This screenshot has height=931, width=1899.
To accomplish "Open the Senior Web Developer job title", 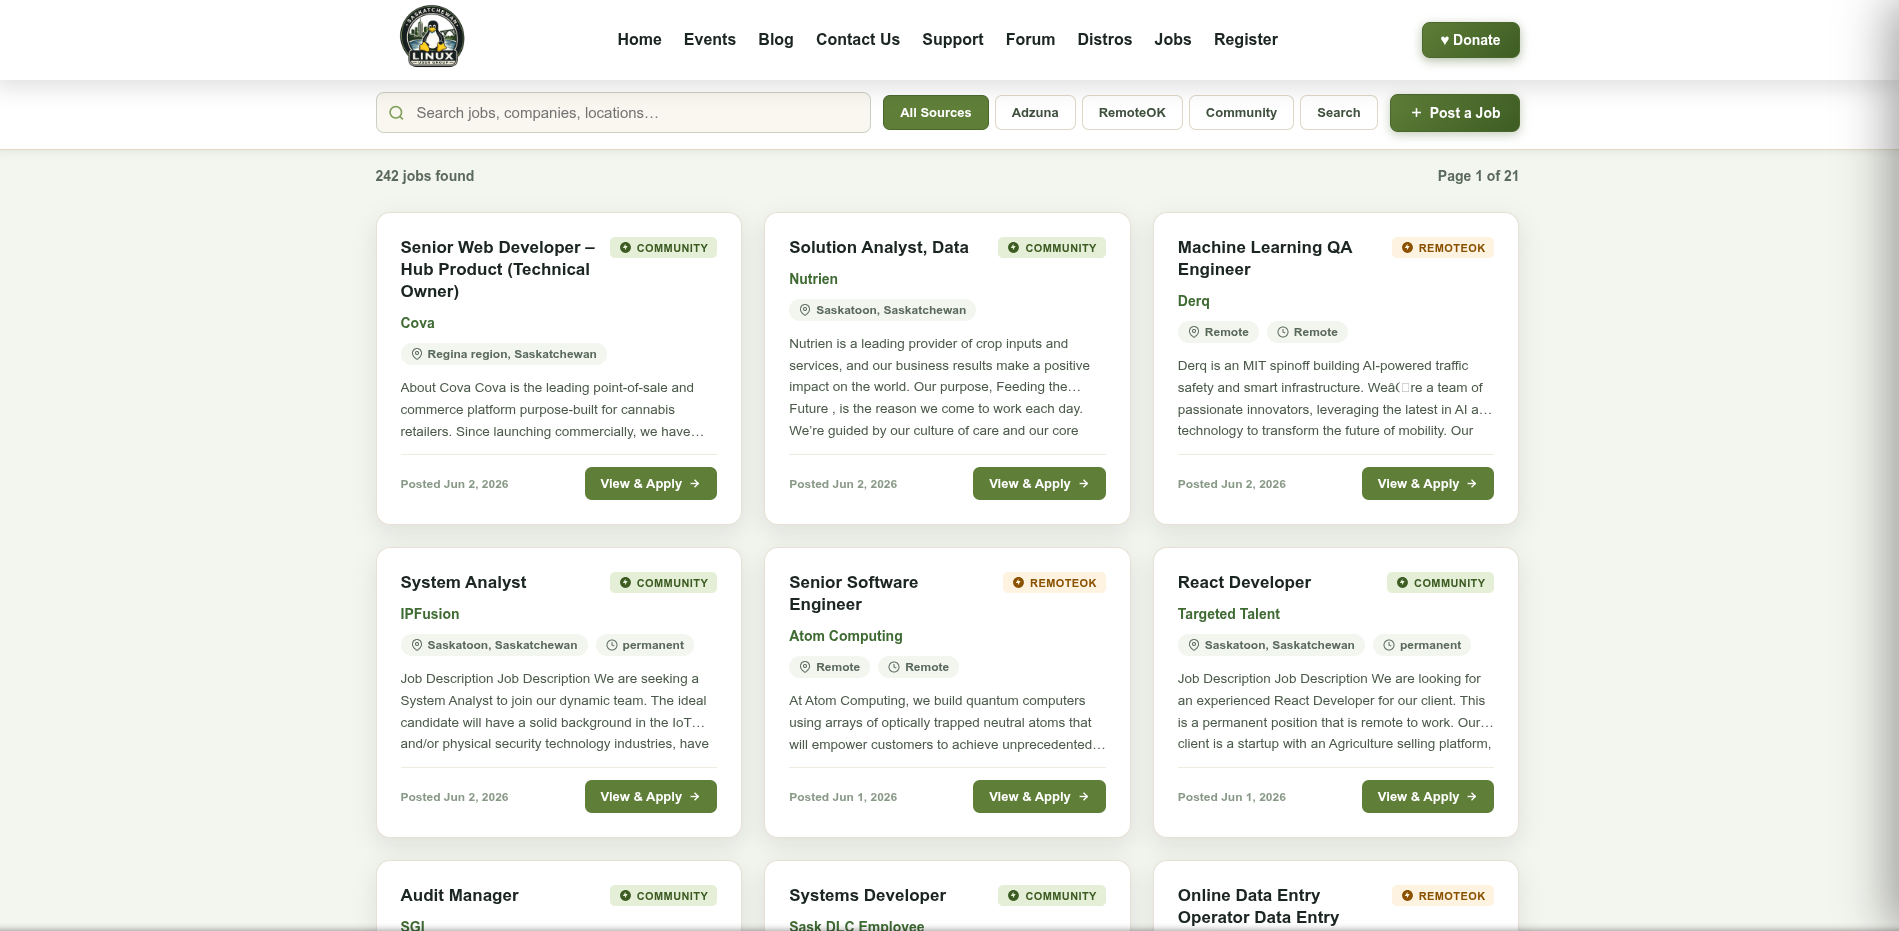I will [x=498, y=269].
